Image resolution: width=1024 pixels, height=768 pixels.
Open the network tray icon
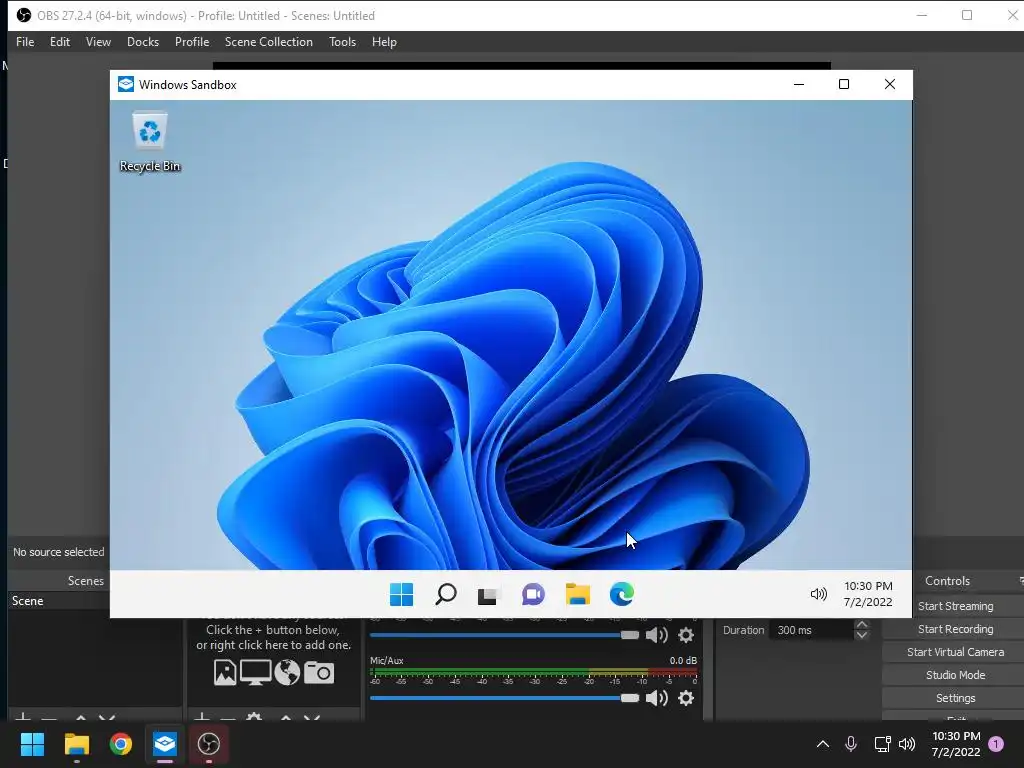882,744
